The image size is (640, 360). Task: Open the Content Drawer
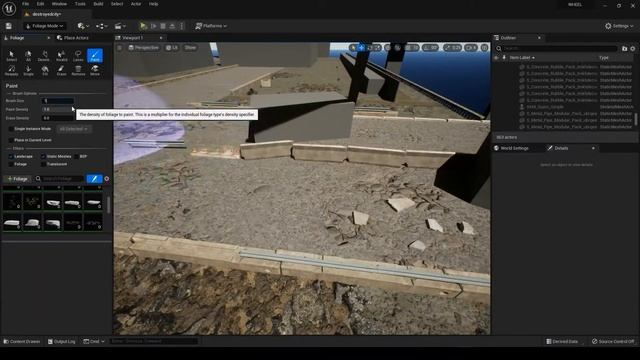(22, 342)
